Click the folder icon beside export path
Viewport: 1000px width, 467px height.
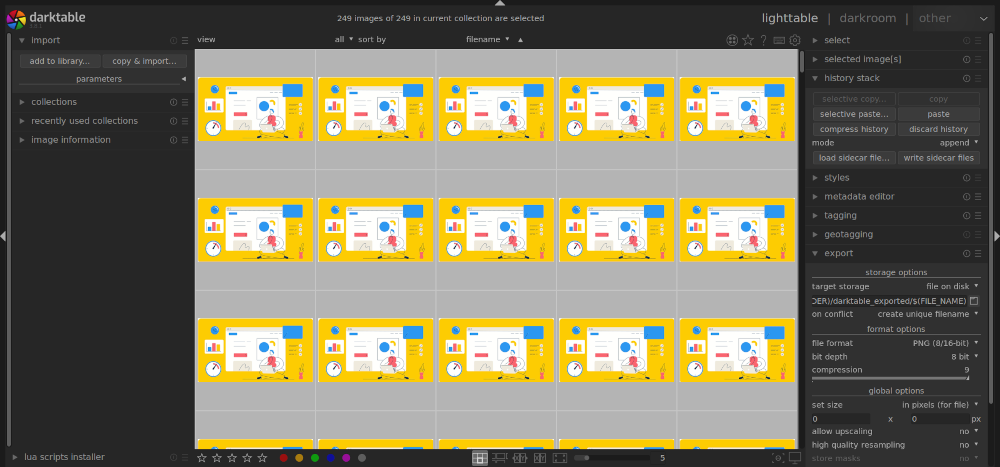(974, 300)
